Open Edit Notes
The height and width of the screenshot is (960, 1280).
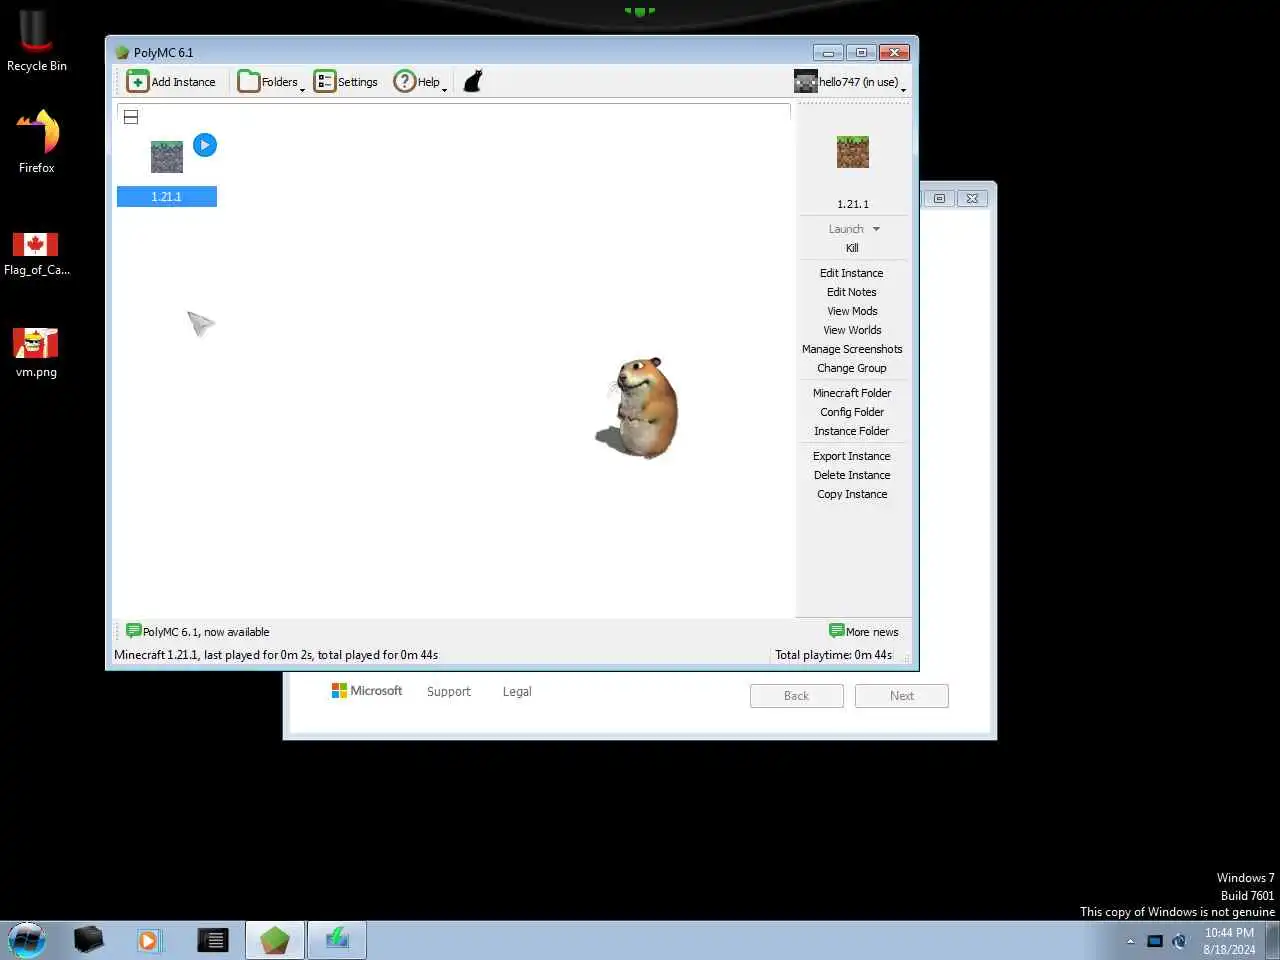click(x=852, y=292)
